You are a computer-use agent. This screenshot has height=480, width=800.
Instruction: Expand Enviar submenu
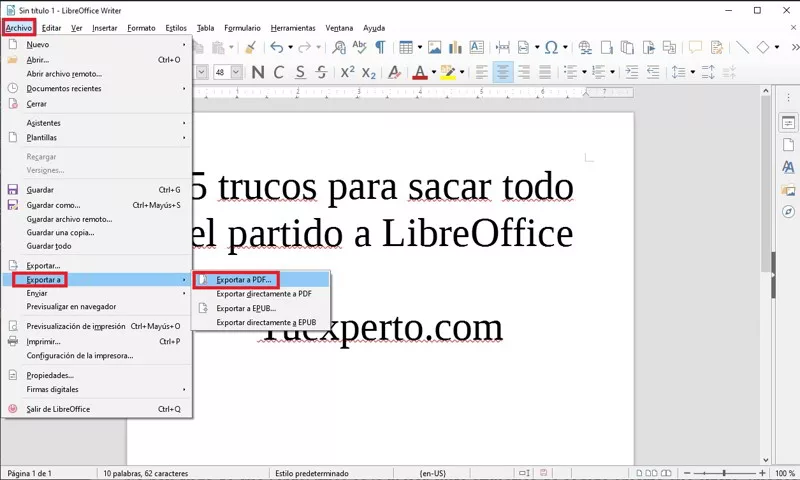tap(96, 293)
